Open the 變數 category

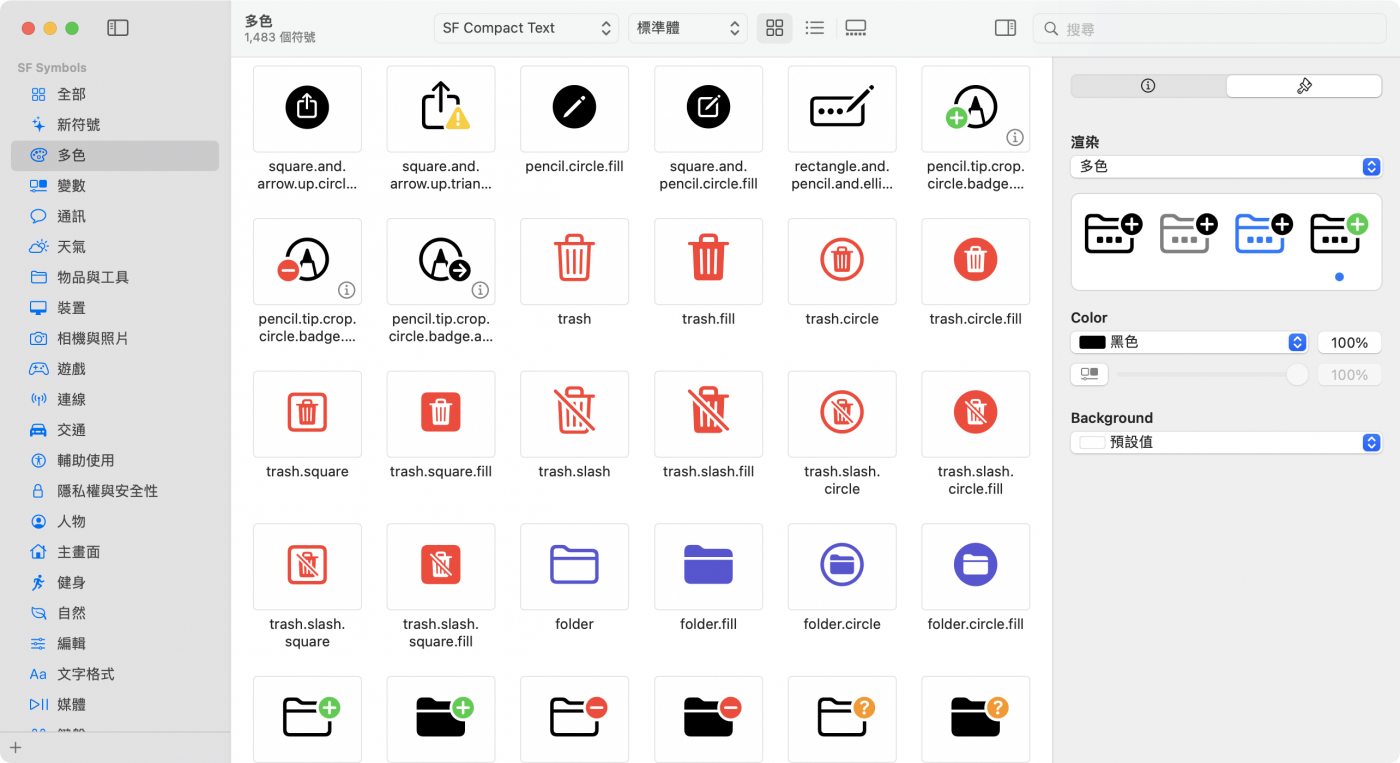click(115, 186)
